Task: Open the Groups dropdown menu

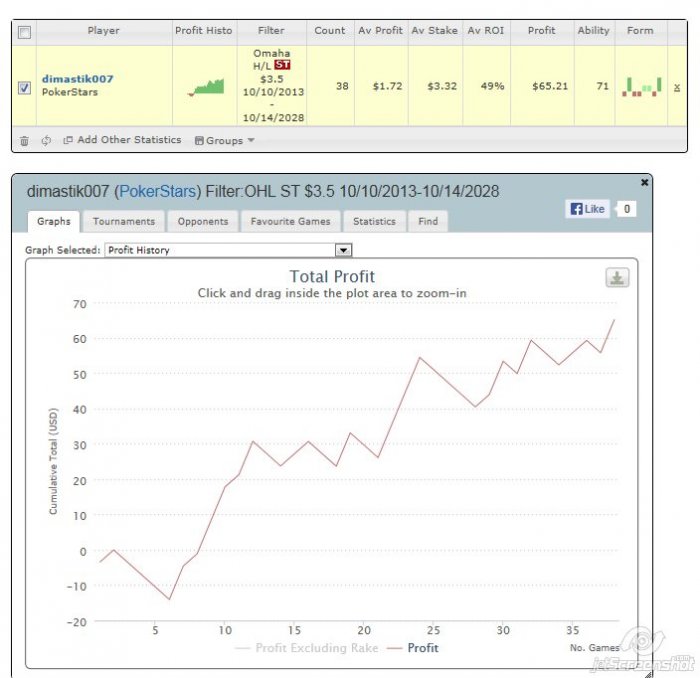Action: [225, 141]
